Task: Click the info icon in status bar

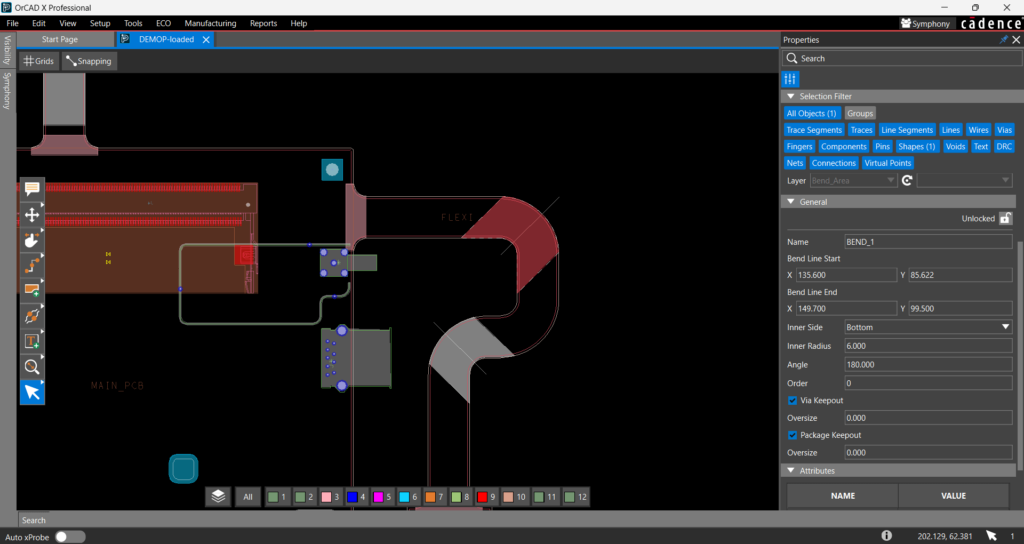Action: (886, 536)
